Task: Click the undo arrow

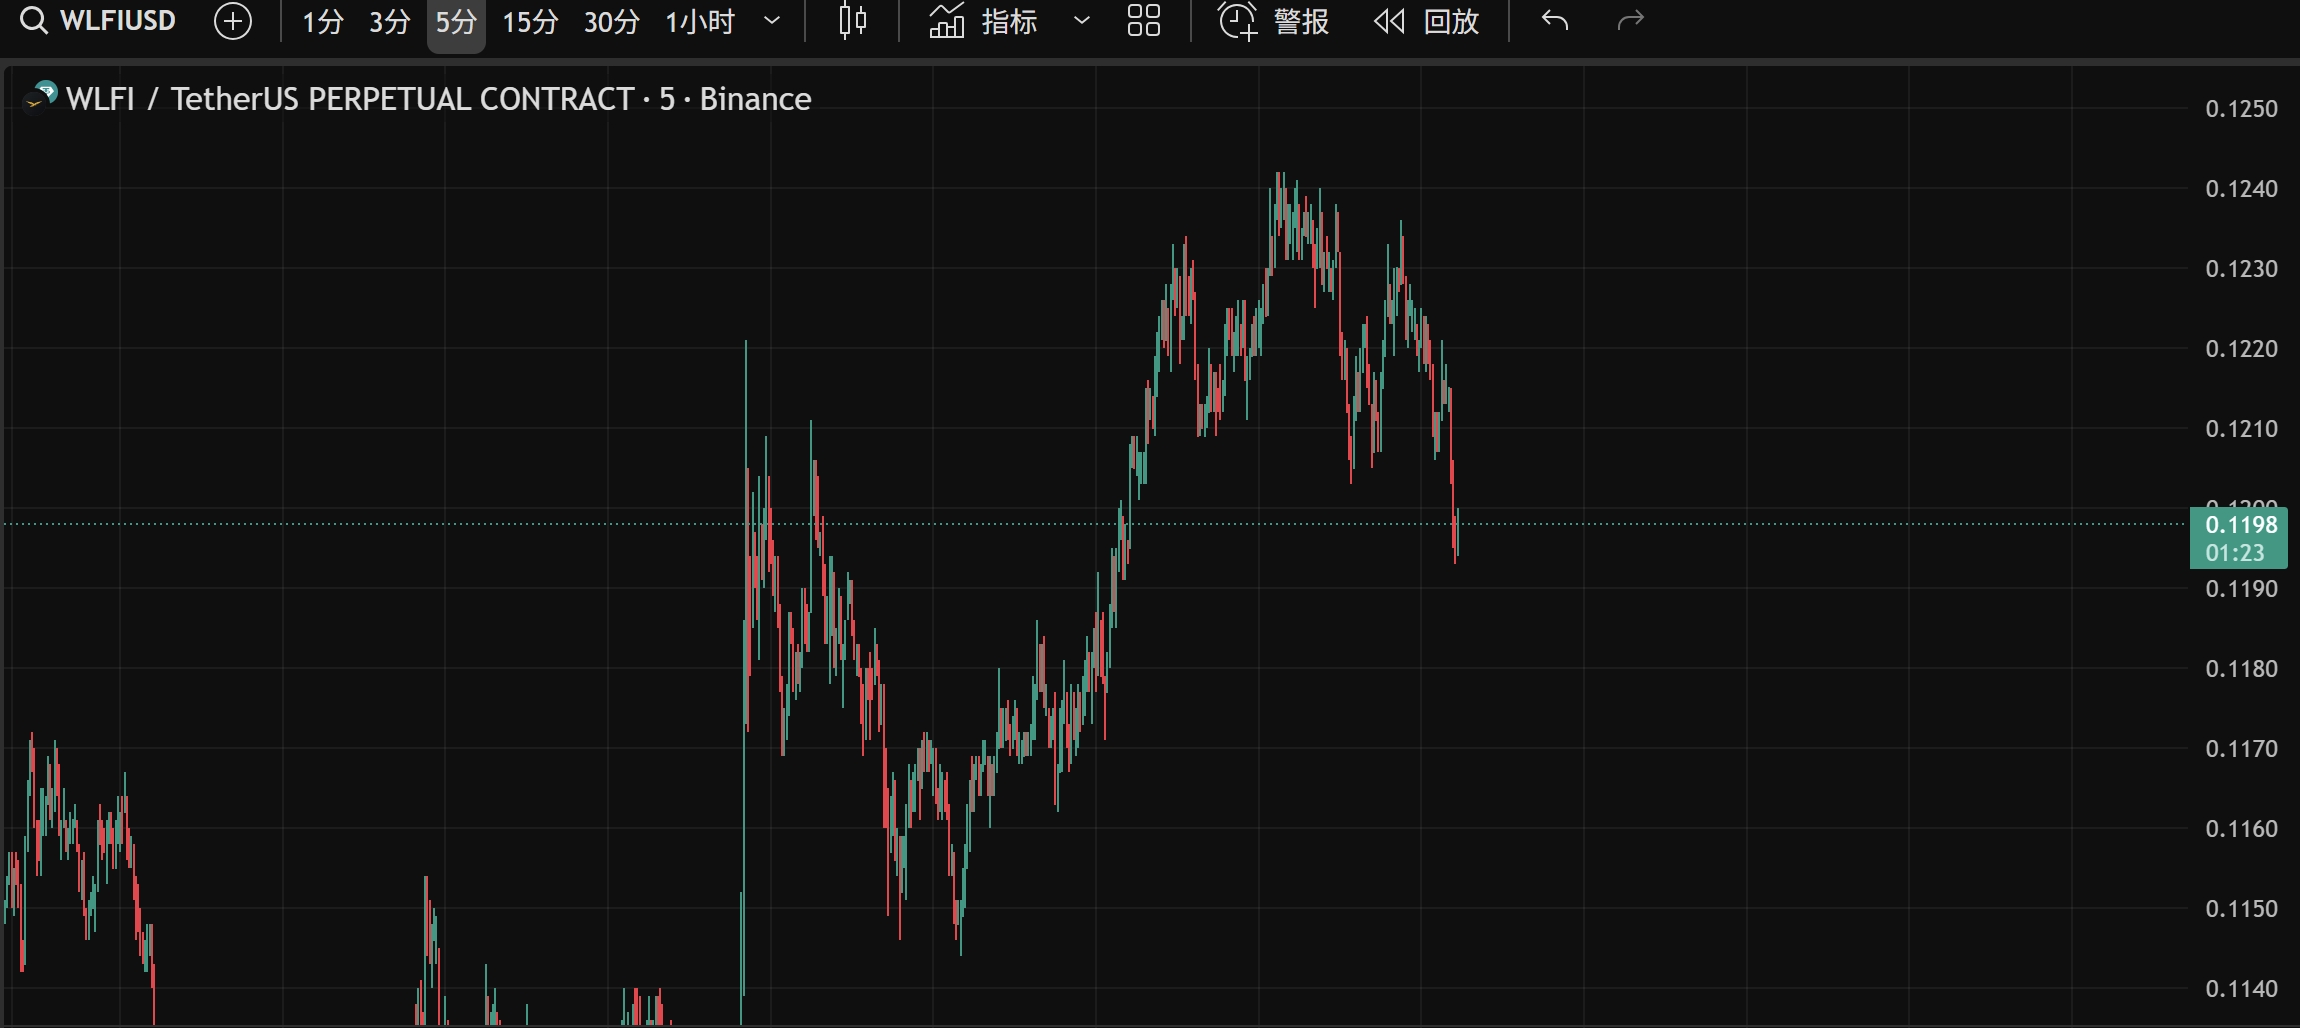Action: pyautogui.click(x=1554, y=21)
